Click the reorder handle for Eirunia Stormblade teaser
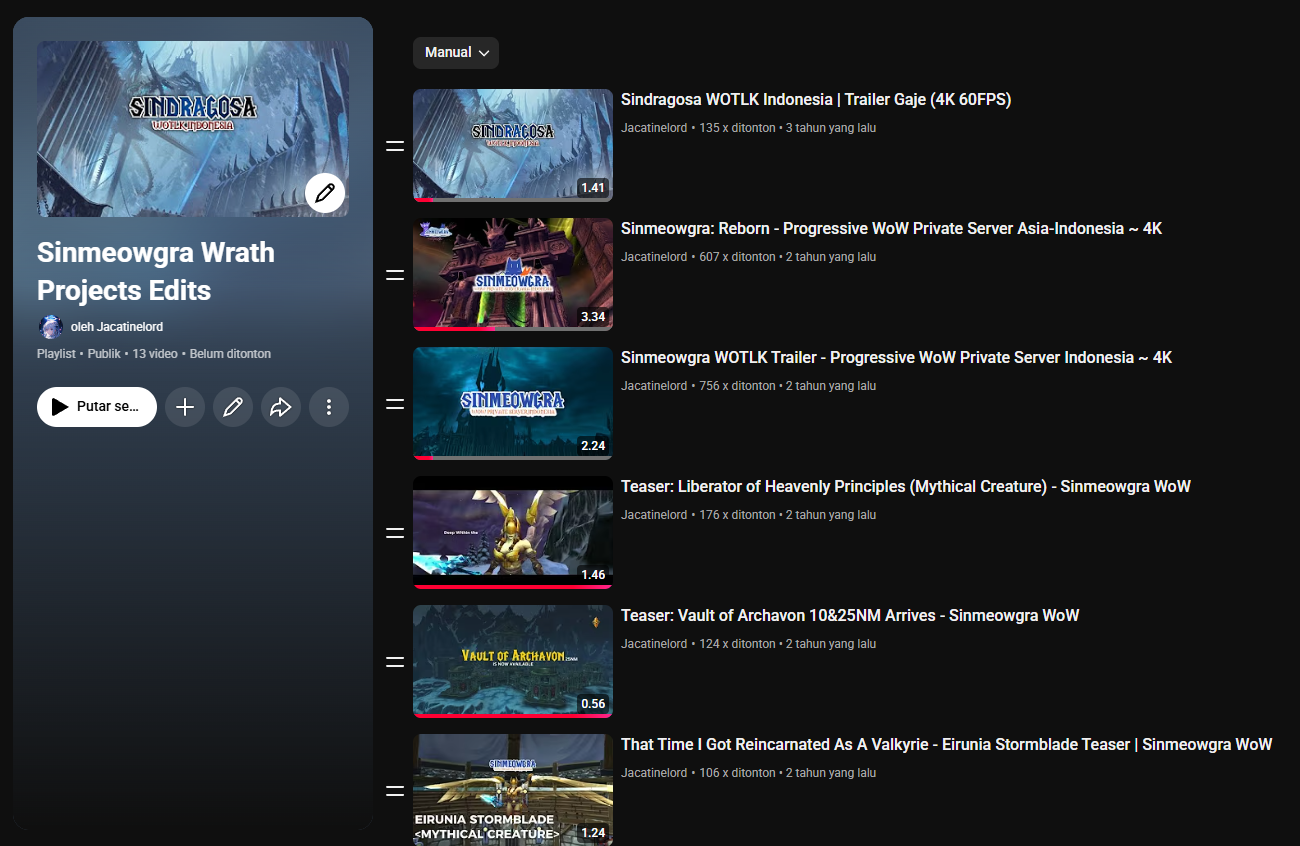The height and width of the screenshot is (846, 1300). 395,791
